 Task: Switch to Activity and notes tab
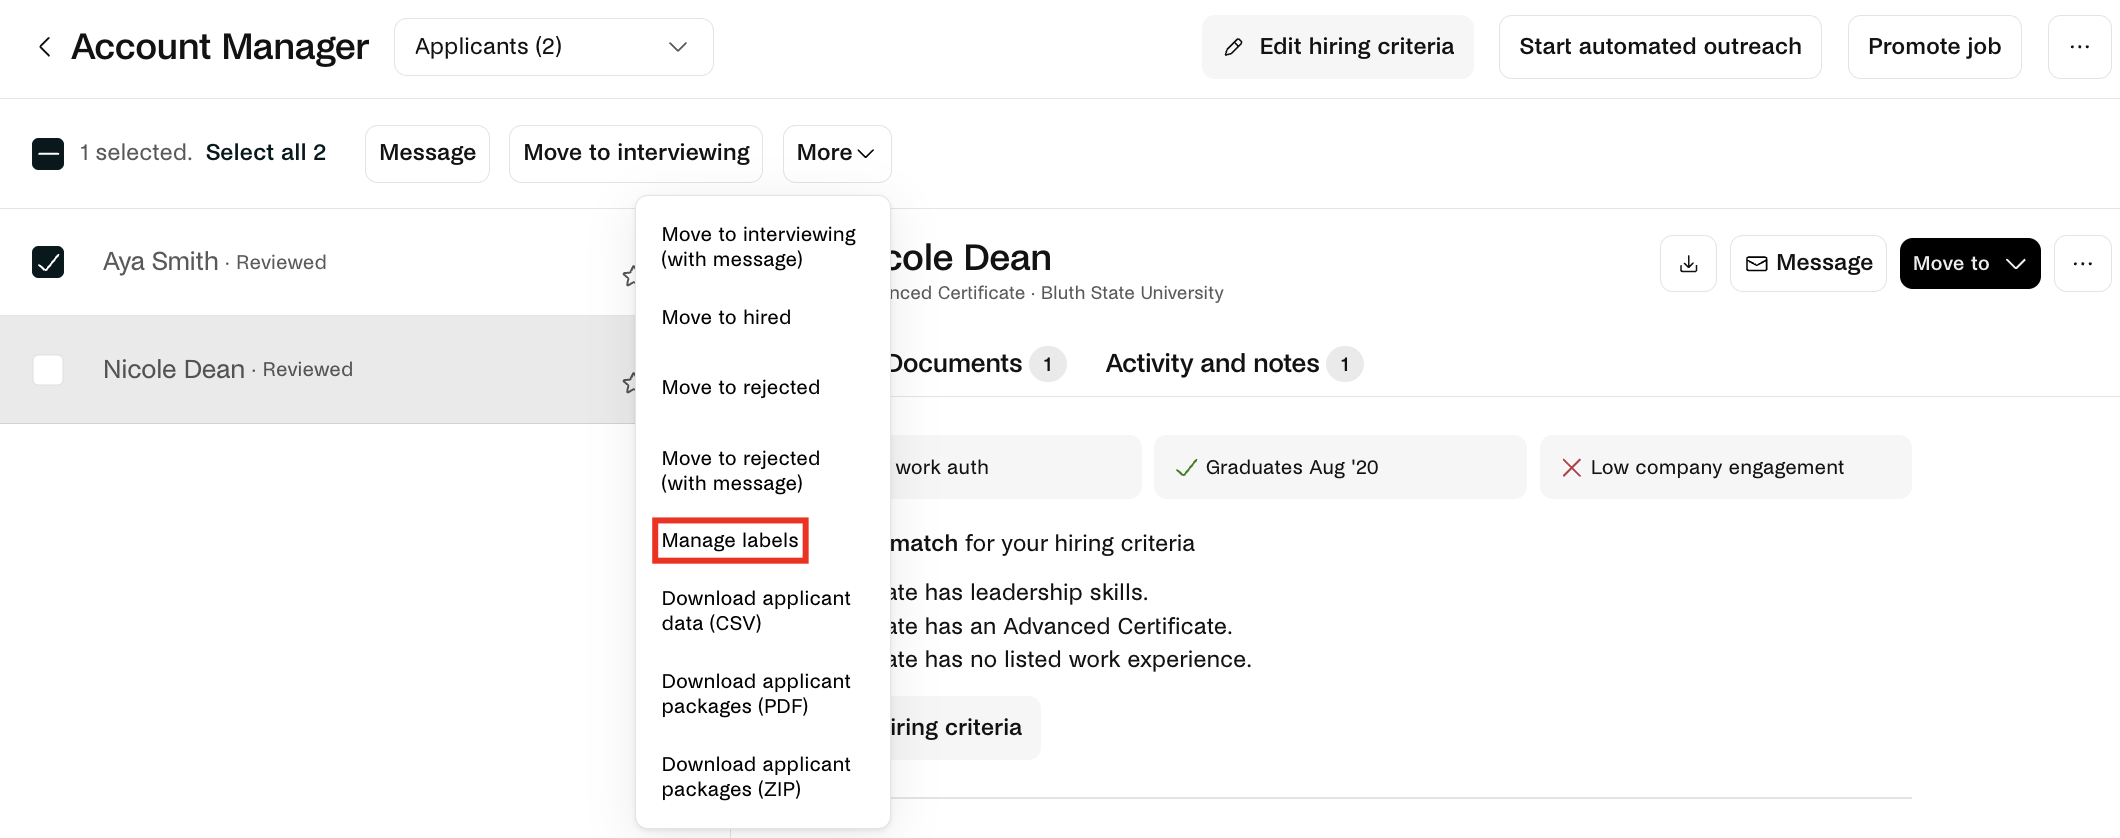coord(1234,364)
